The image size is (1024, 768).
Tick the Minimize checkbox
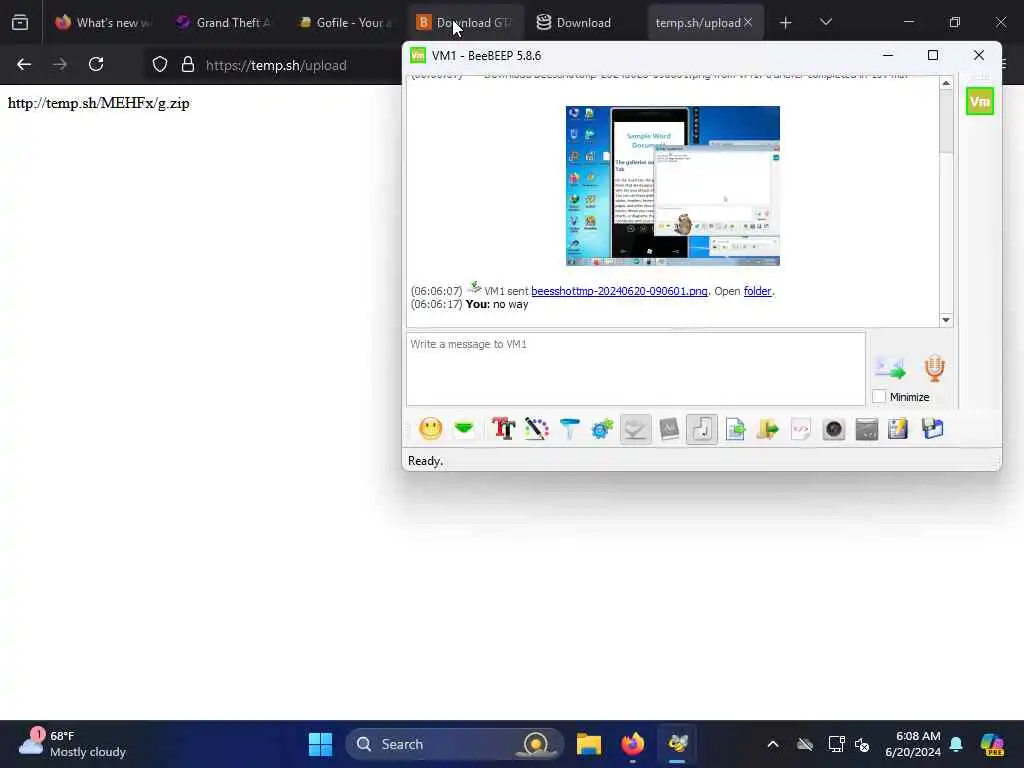[879, 397]
